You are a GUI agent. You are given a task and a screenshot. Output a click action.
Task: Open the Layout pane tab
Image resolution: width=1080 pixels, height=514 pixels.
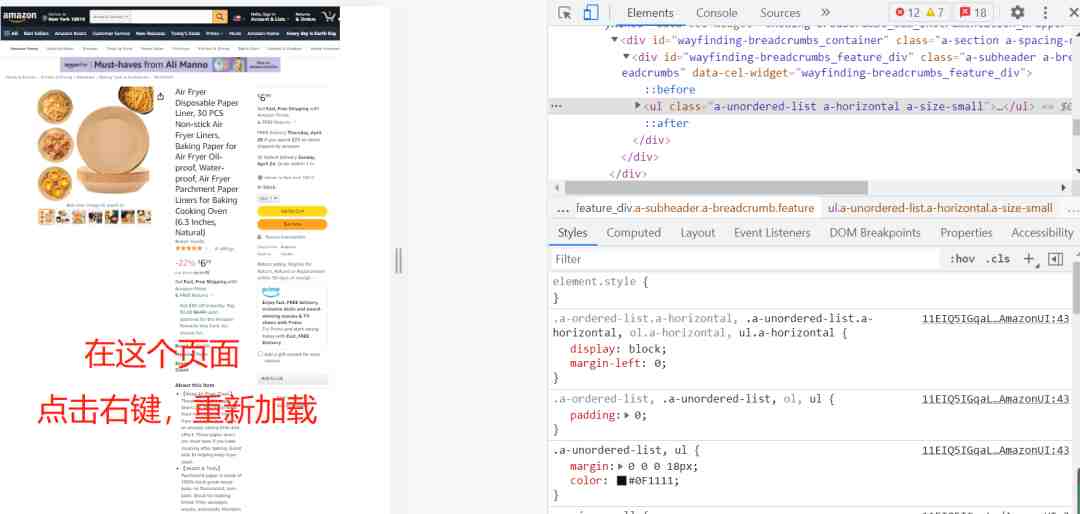click(x=697, y=233)
